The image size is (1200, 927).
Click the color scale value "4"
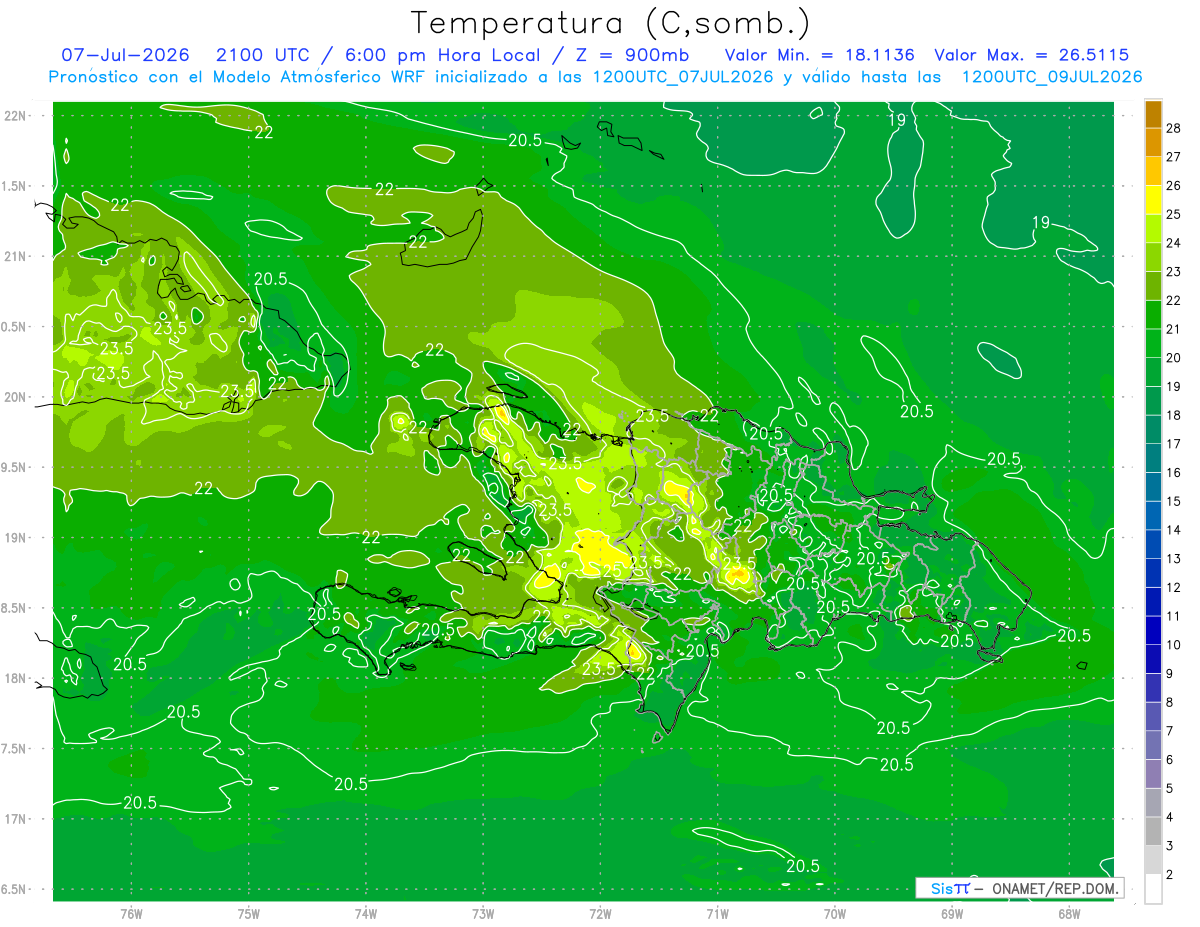tap(1170, 817)
